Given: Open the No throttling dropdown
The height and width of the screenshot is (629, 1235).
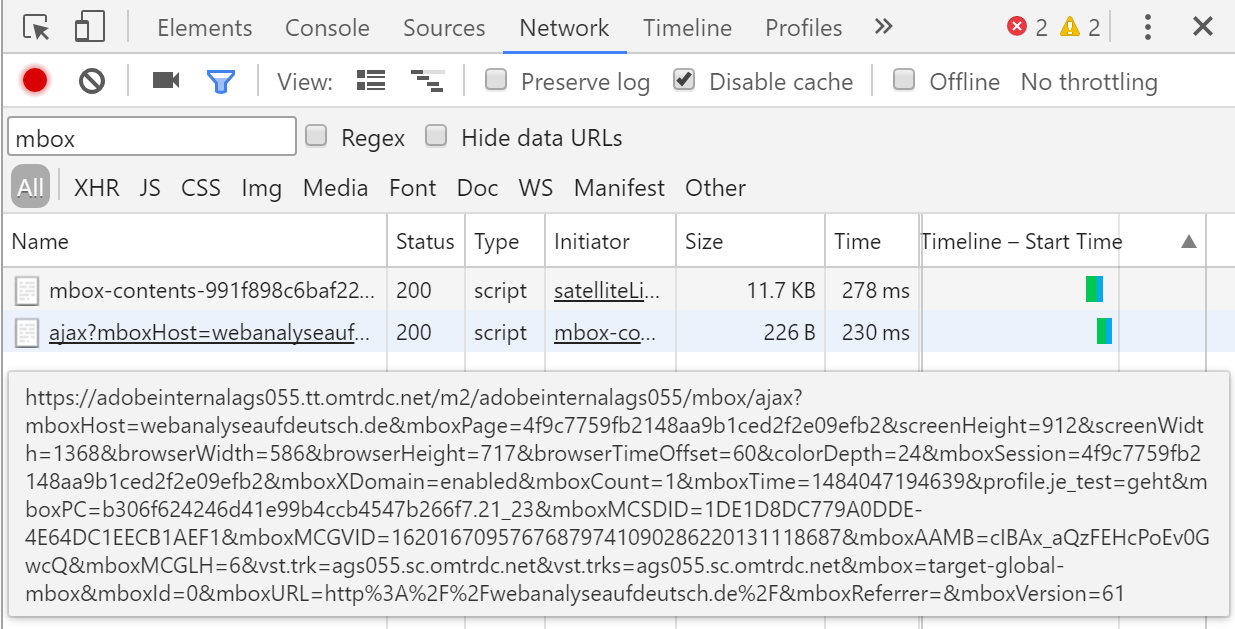Looking at the screenshot, I should (1088, 82).
